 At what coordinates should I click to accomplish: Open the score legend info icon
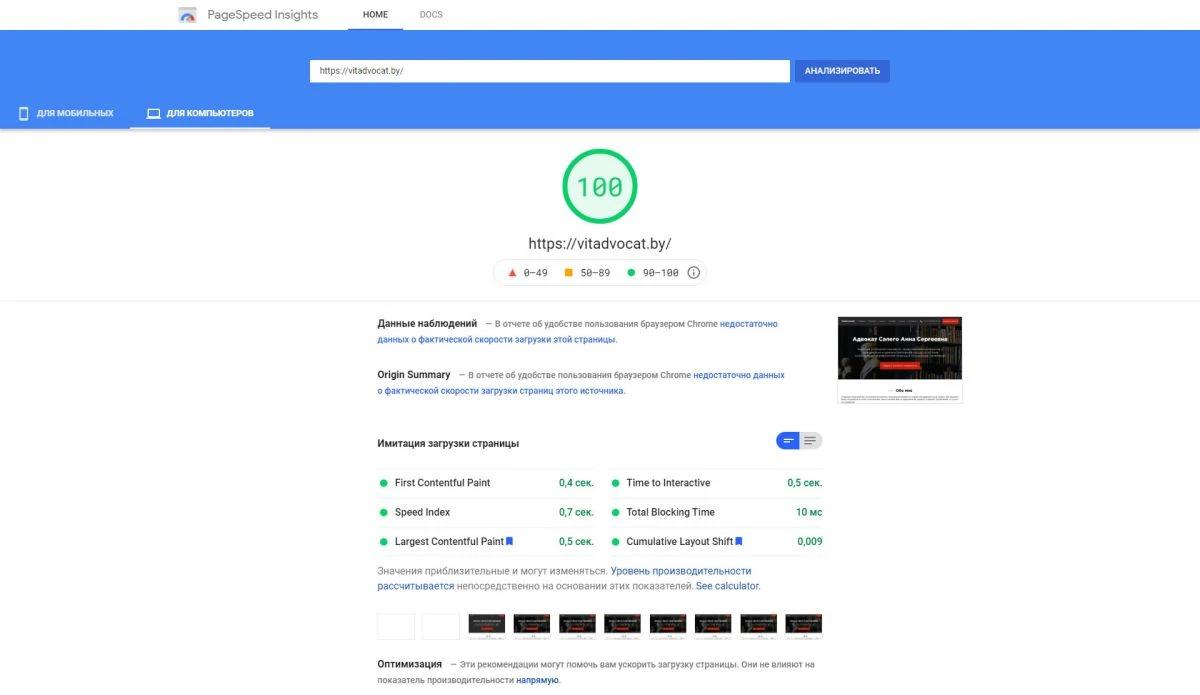coord(694,273)
